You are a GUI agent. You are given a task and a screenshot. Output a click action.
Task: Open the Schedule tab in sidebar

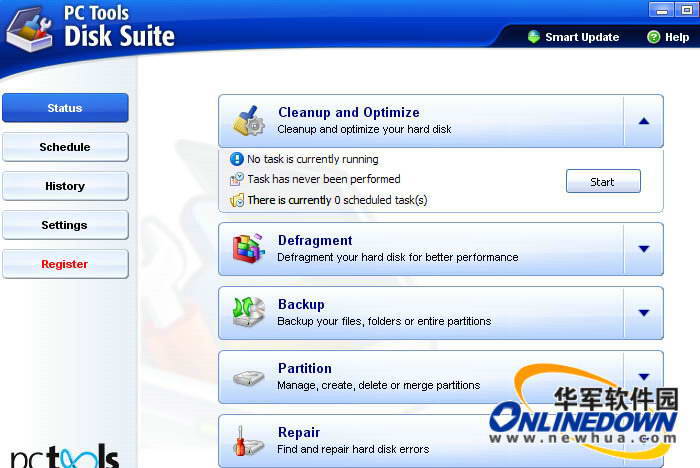[65, 147]
